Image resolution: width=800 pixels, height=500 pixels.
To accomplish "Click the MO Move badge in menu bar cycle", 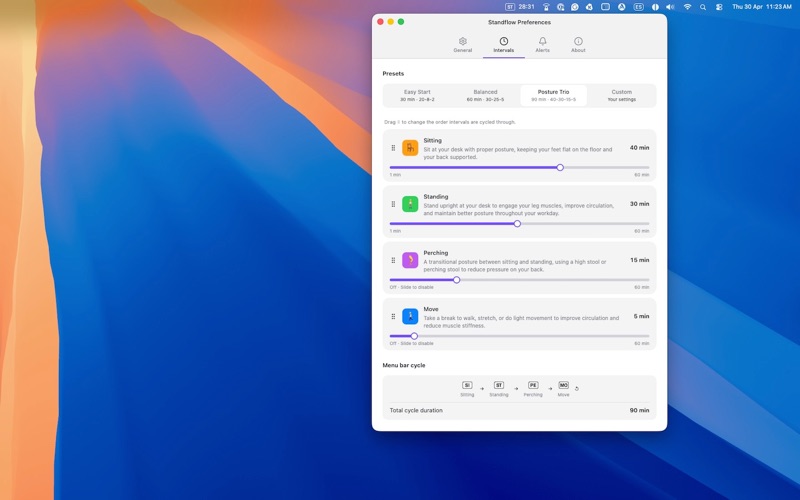I will click(563, 385).
